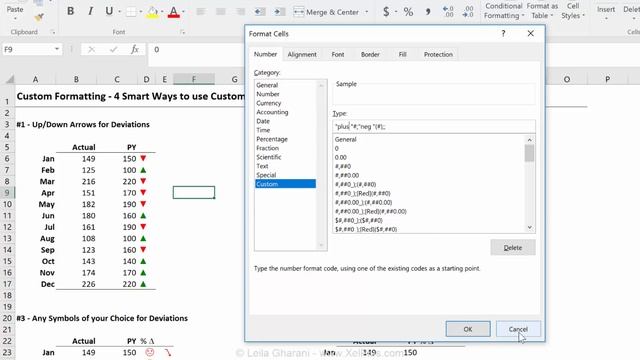Viewport: 640px width, 360px height.
Task: Switch to Border tab in Format Cells
Action: pyautogui.click(x=370, y=54)
